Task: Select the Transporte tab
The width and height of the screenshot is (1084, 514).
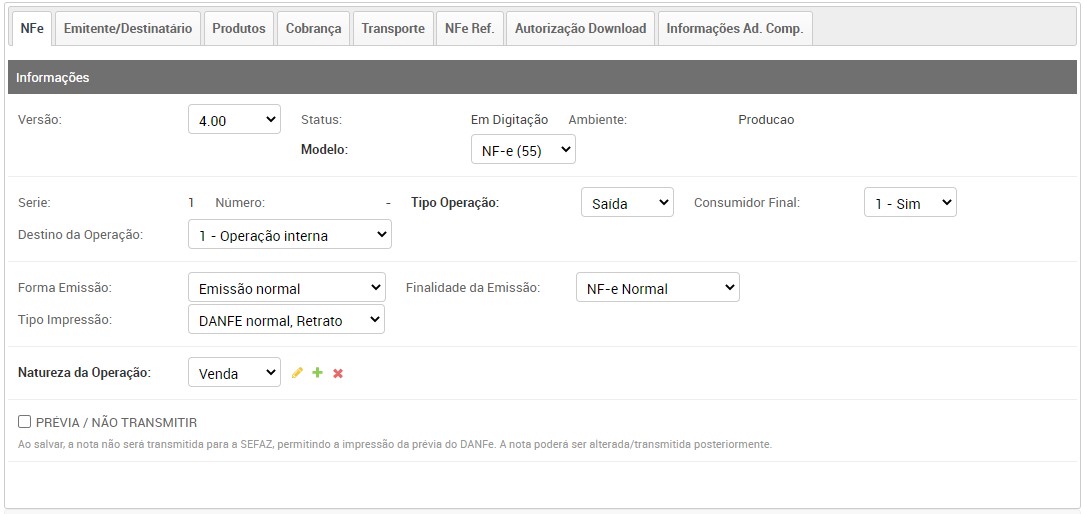Action: pos(393,29)
